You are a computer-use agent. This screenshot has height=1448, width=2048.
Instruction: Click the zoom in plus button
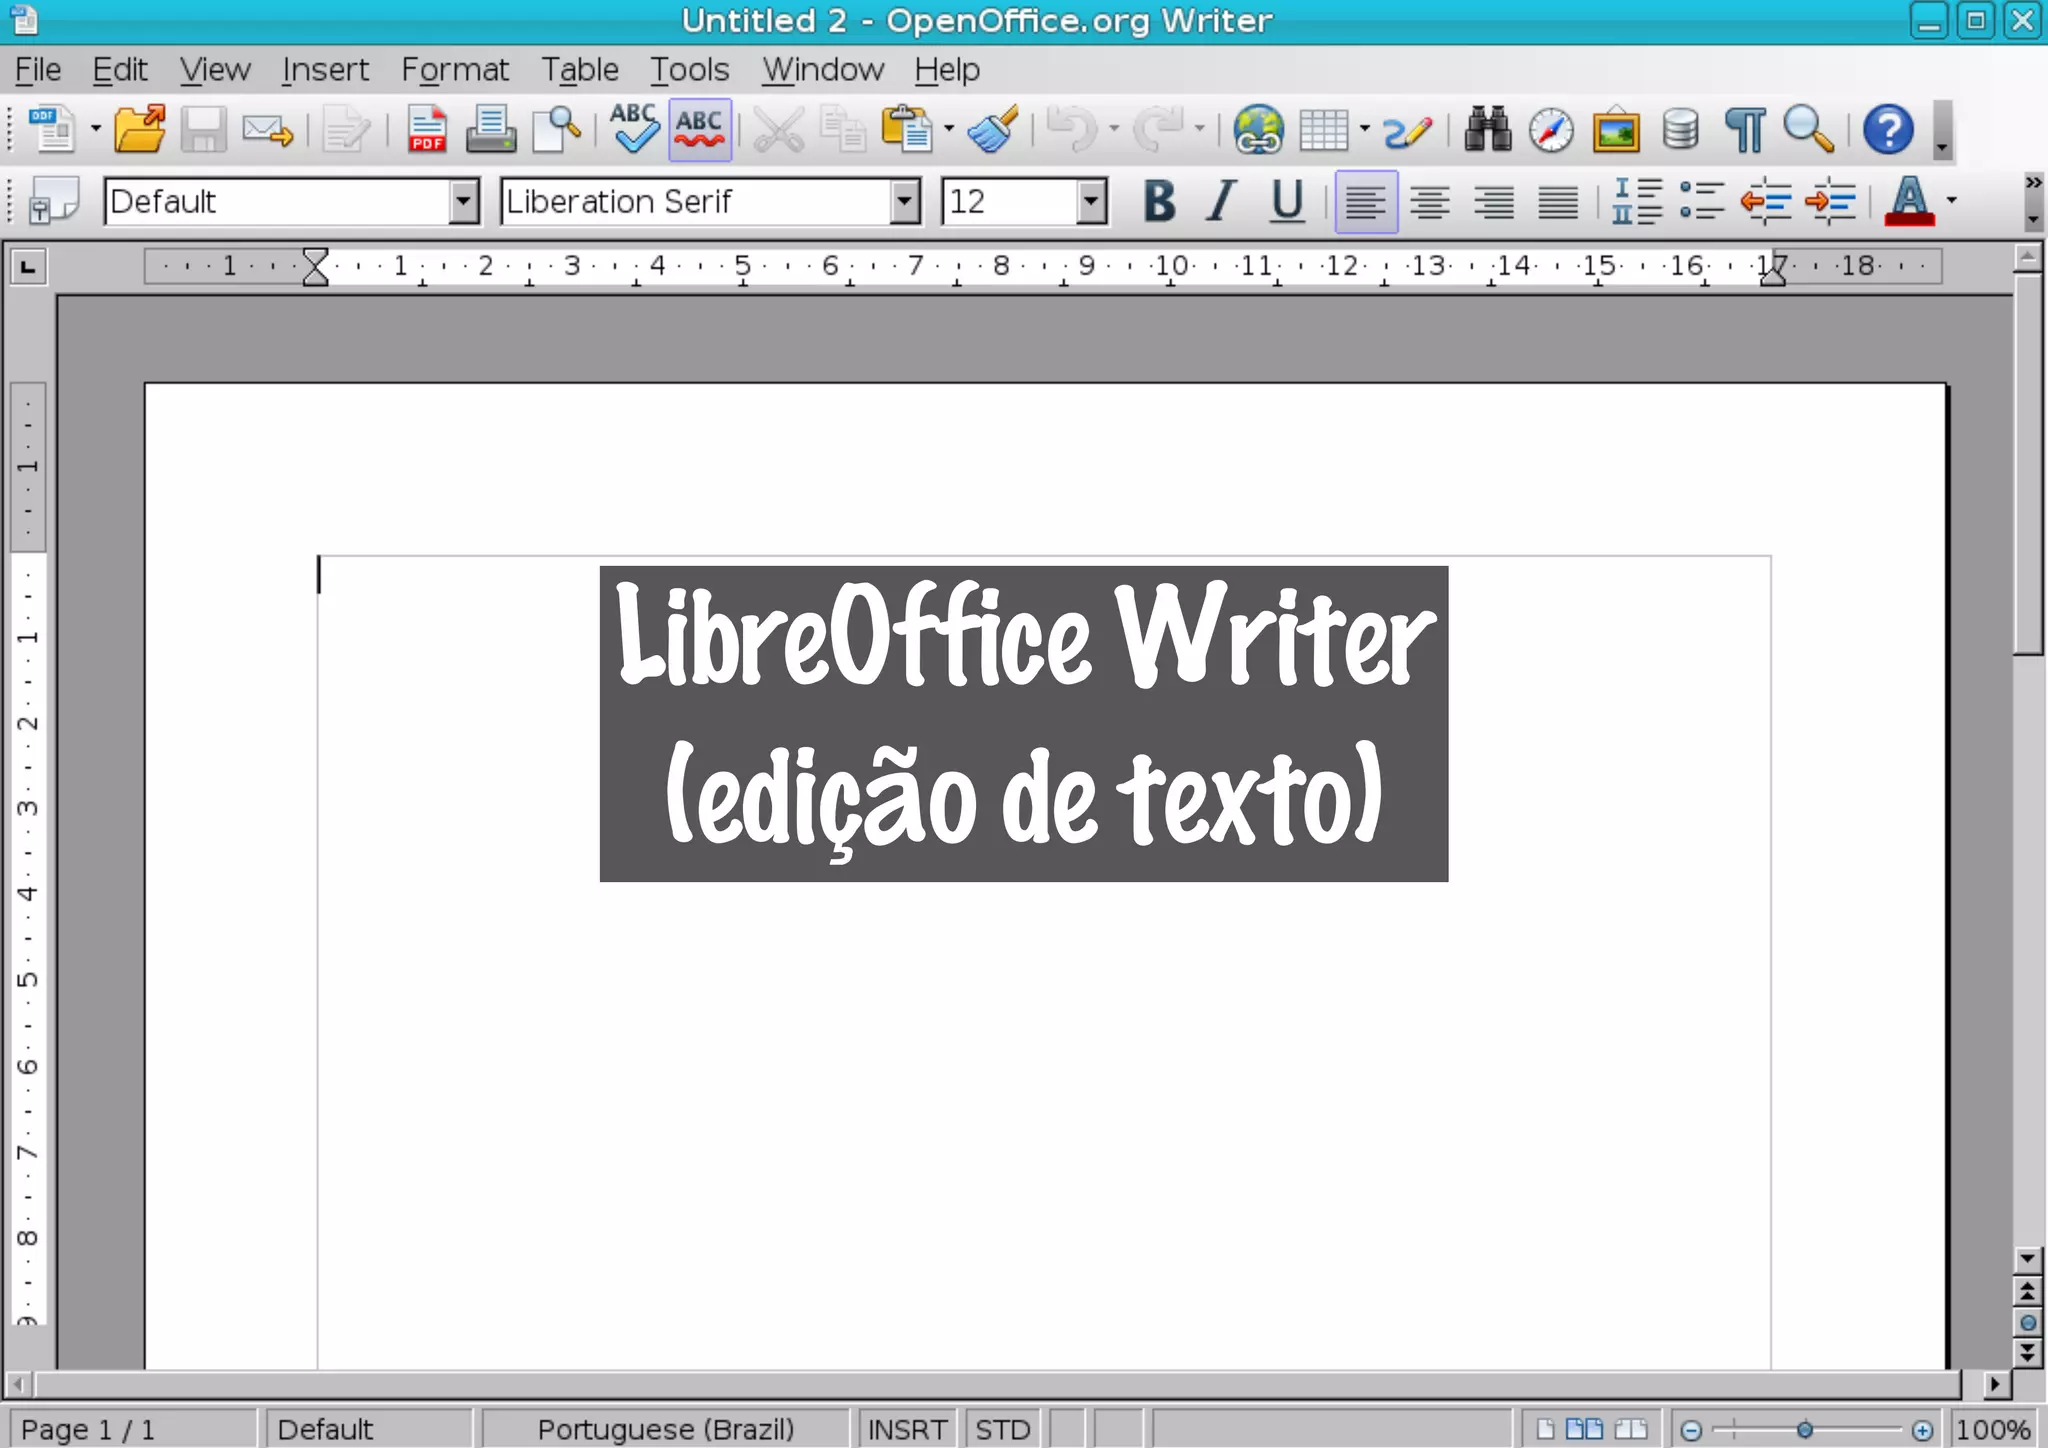[x=1921, y=1430]
